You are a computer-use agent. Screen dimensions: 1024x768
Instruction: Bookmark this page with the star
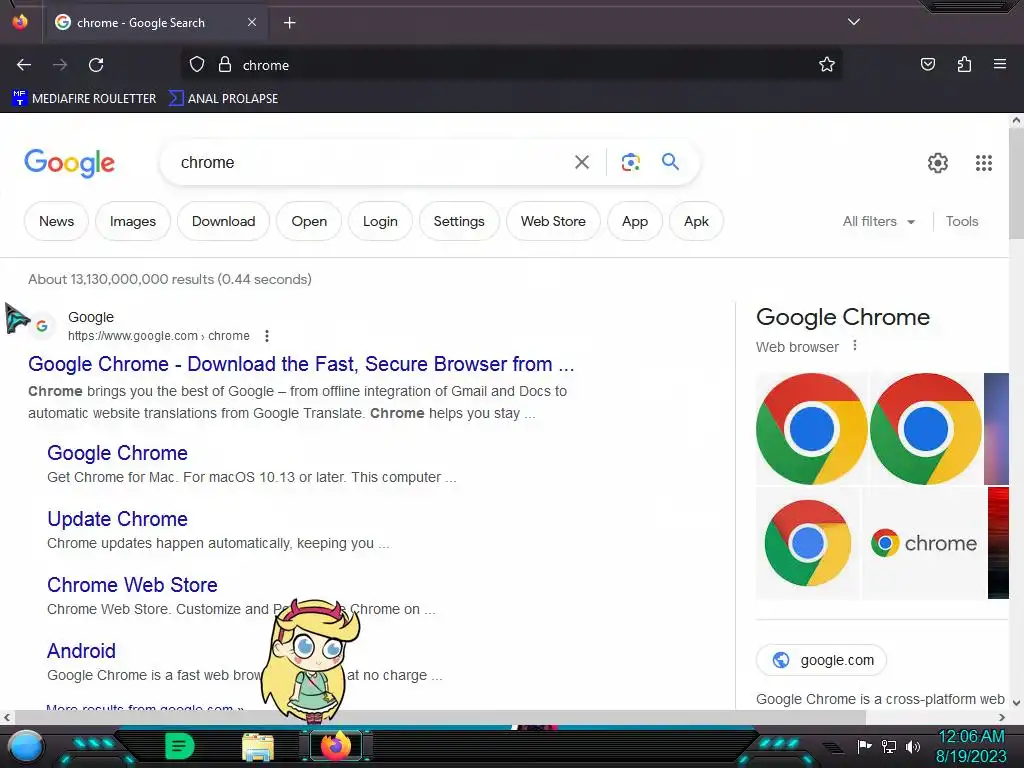coord(827,65)
